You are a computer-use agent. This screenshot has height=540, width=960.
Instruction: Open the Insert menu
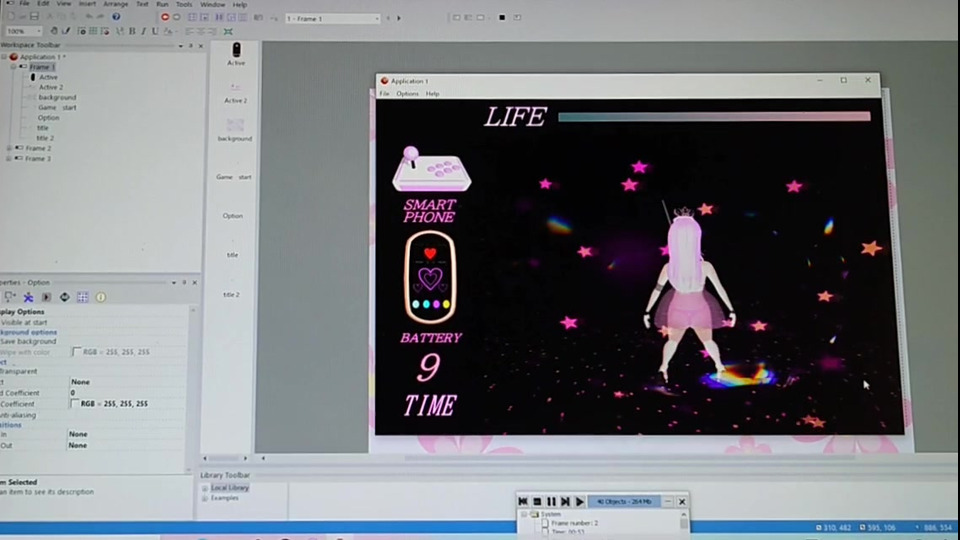[87, 4]
